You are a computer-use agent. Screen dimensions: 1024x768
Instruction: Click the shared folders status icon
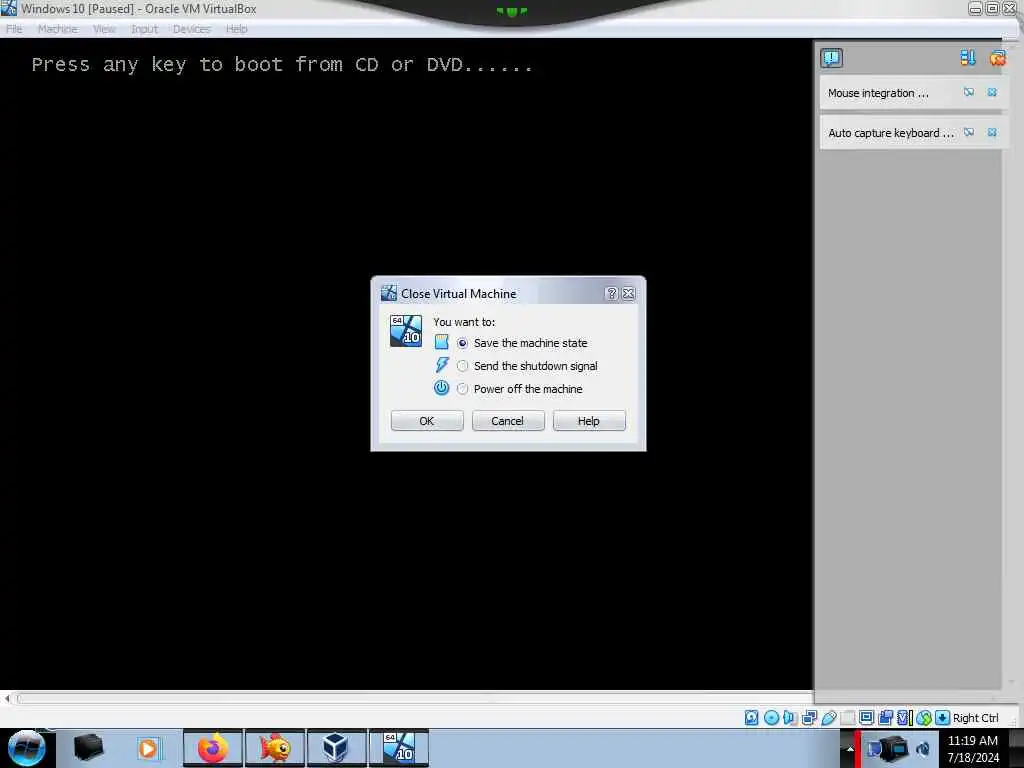847,718
